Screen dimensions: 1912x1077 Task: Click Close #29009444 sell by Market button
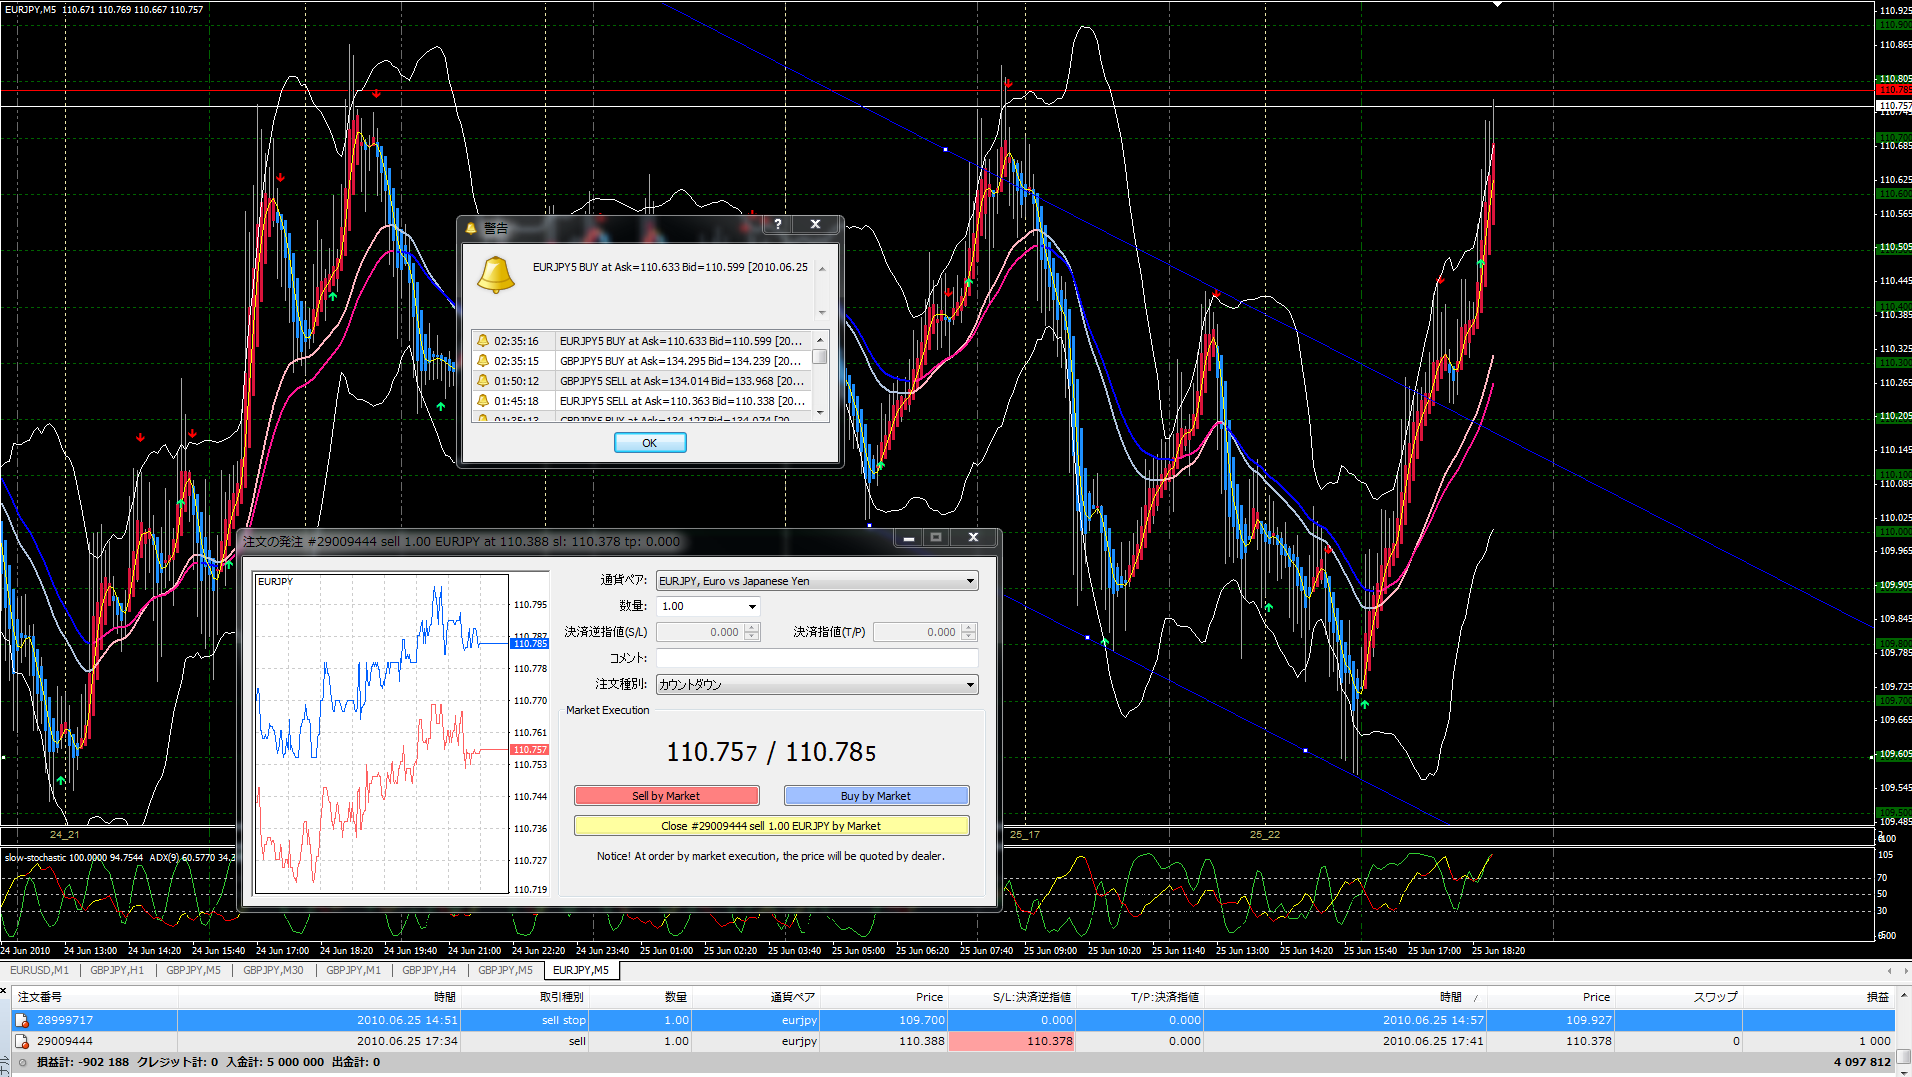771,826
